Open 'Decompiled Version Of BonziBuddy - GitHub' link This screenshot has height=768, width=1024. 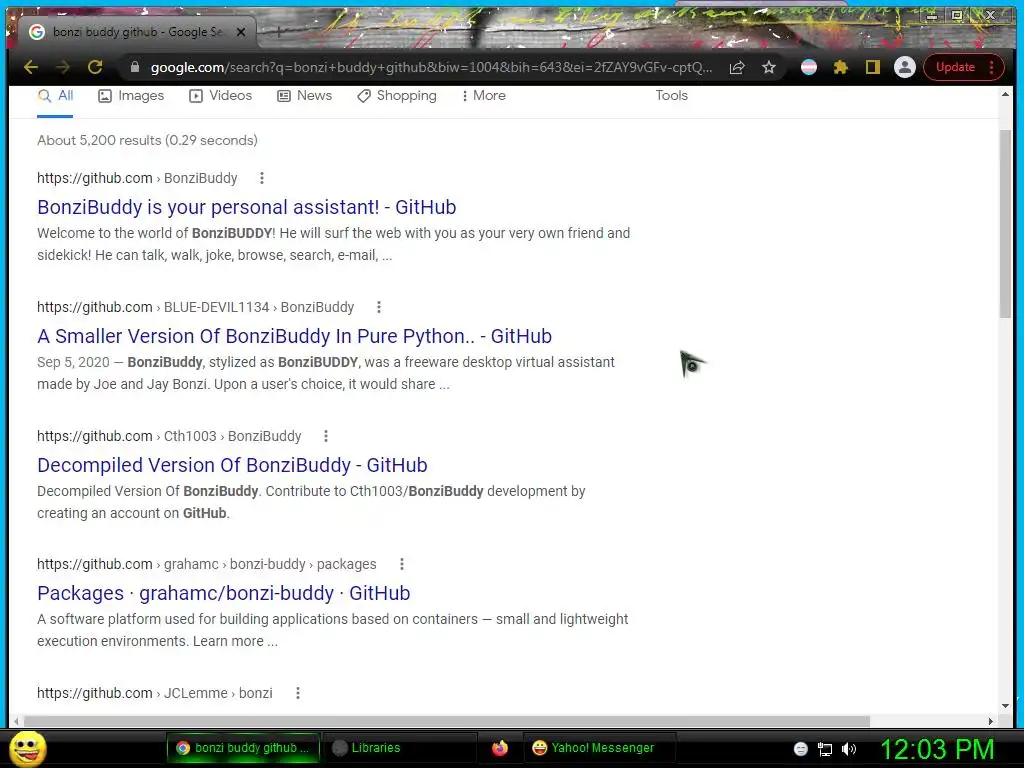232,466
